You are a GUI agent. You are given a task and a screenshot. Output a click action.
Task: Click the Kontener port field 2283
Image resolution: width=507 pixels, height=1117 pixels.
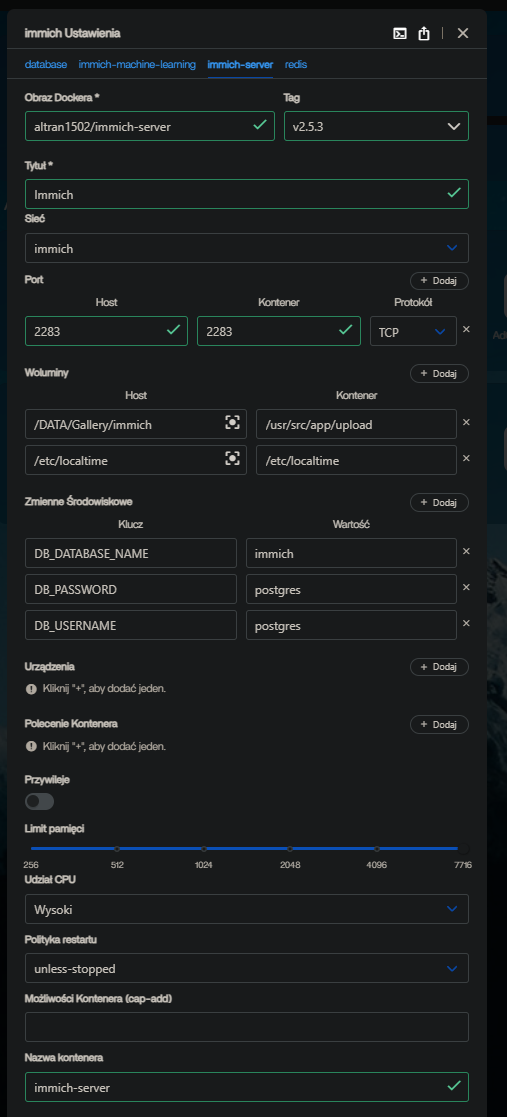click(x=278, y=331)
